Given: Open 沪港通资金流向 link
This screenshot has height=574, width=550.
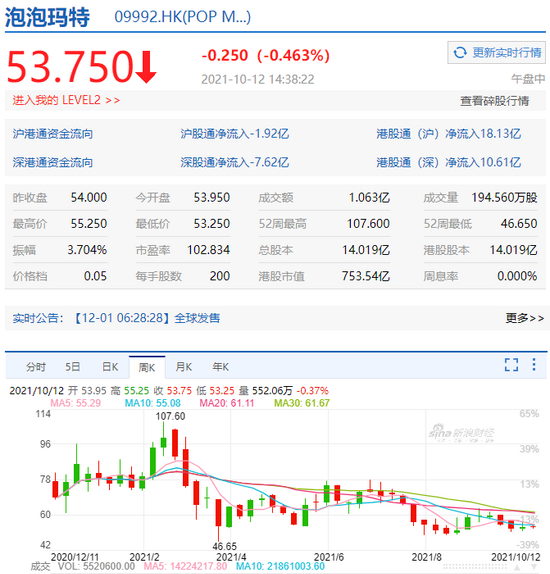Looking at the screenshot, I should click(53, 134).
